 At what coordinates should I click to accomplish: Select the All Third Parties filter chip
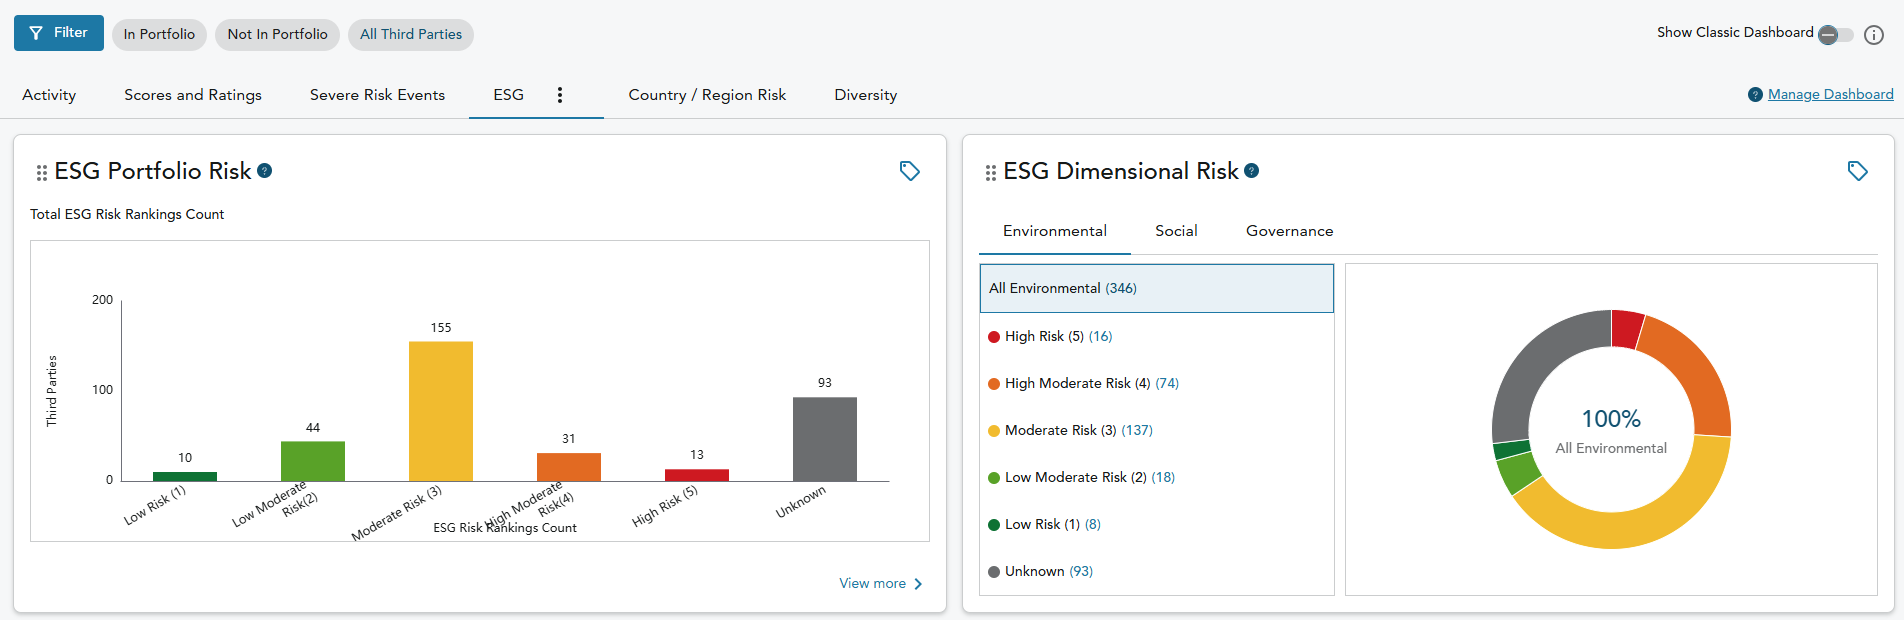pyautogui.click(x=410, y=35)
